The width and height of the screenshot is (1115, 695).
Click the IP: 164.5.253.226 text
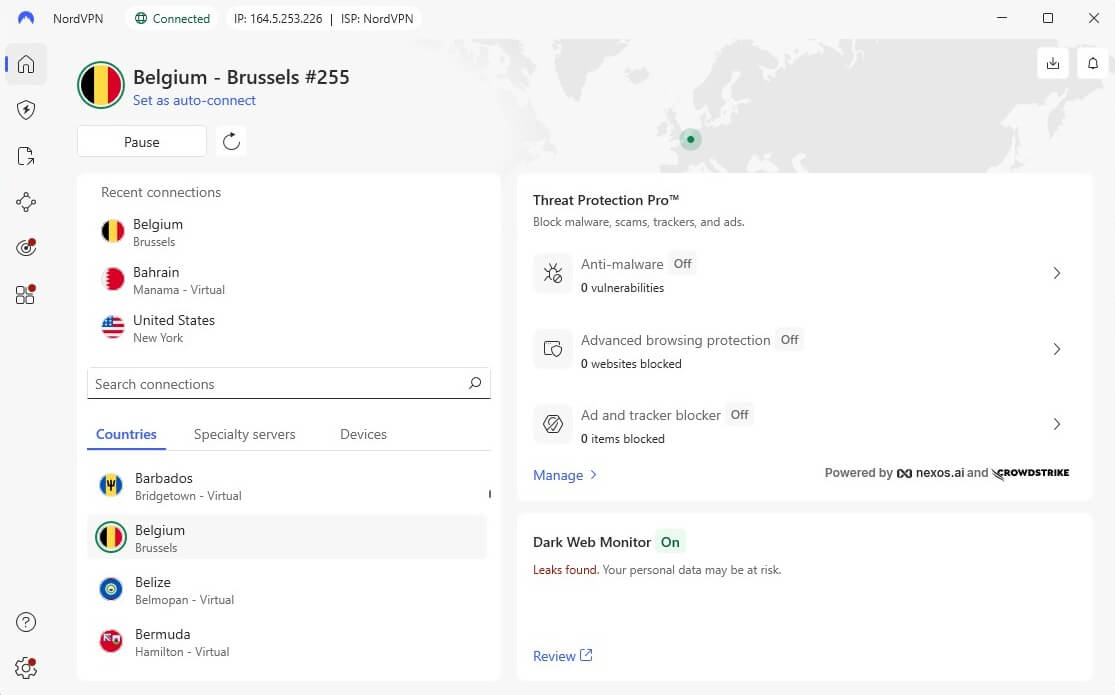coord(278,18)
